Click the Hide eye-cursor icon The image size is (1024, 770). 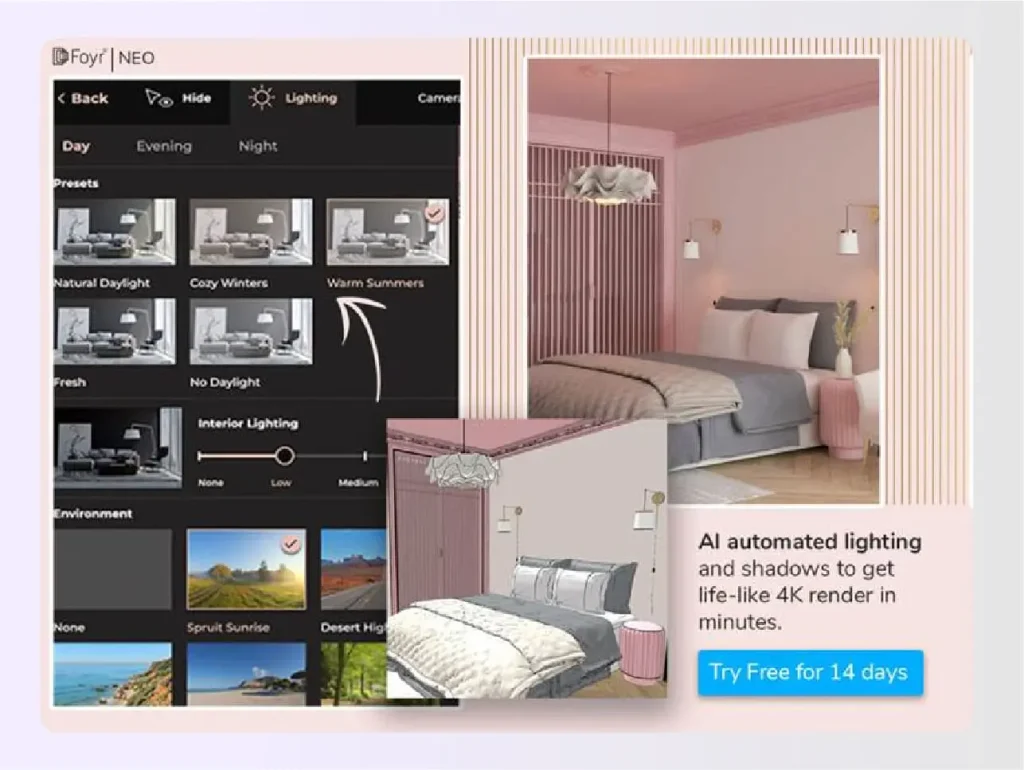[x=159, y=99]
